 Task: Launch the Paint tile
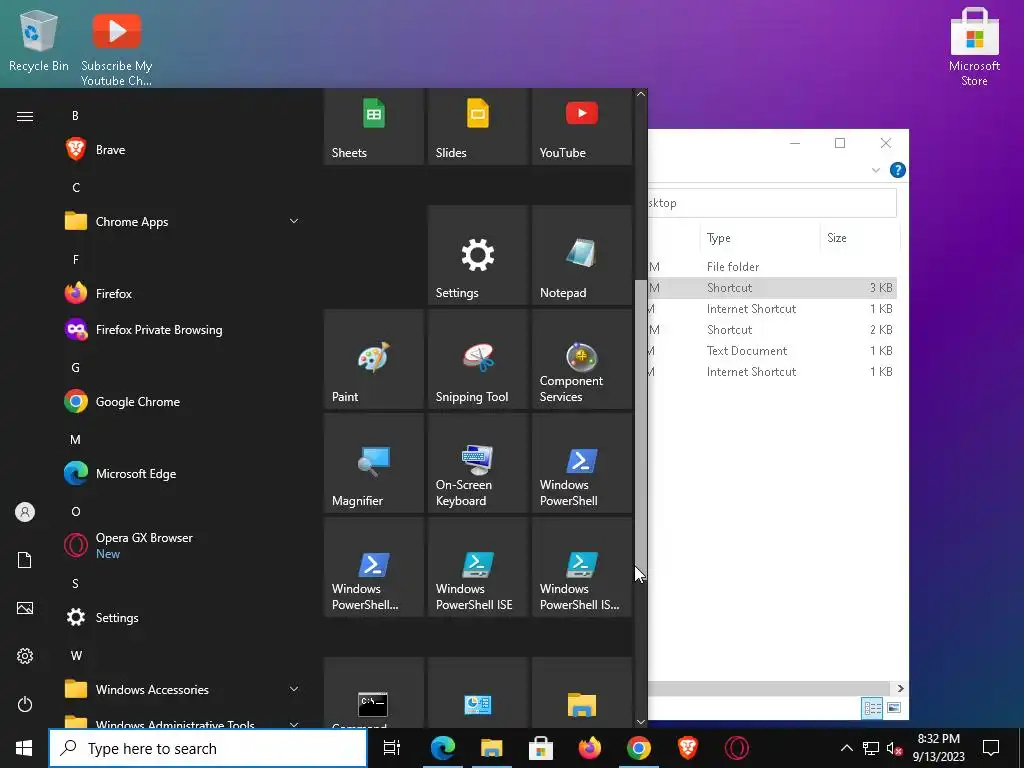tap(374, 359)
